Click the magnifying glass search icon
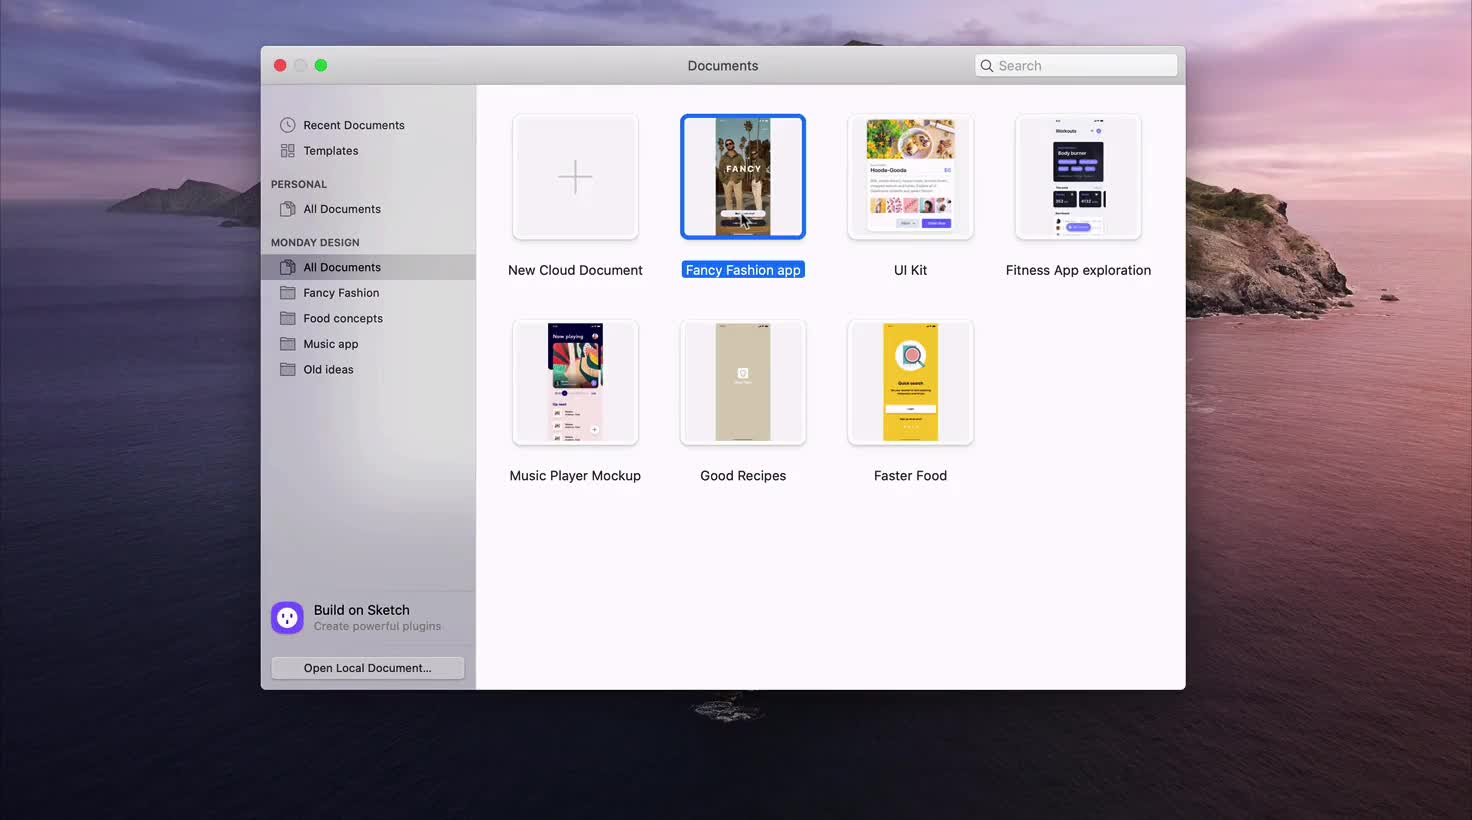The width and height of the screenshot is (1472, 820). point(987,66)
